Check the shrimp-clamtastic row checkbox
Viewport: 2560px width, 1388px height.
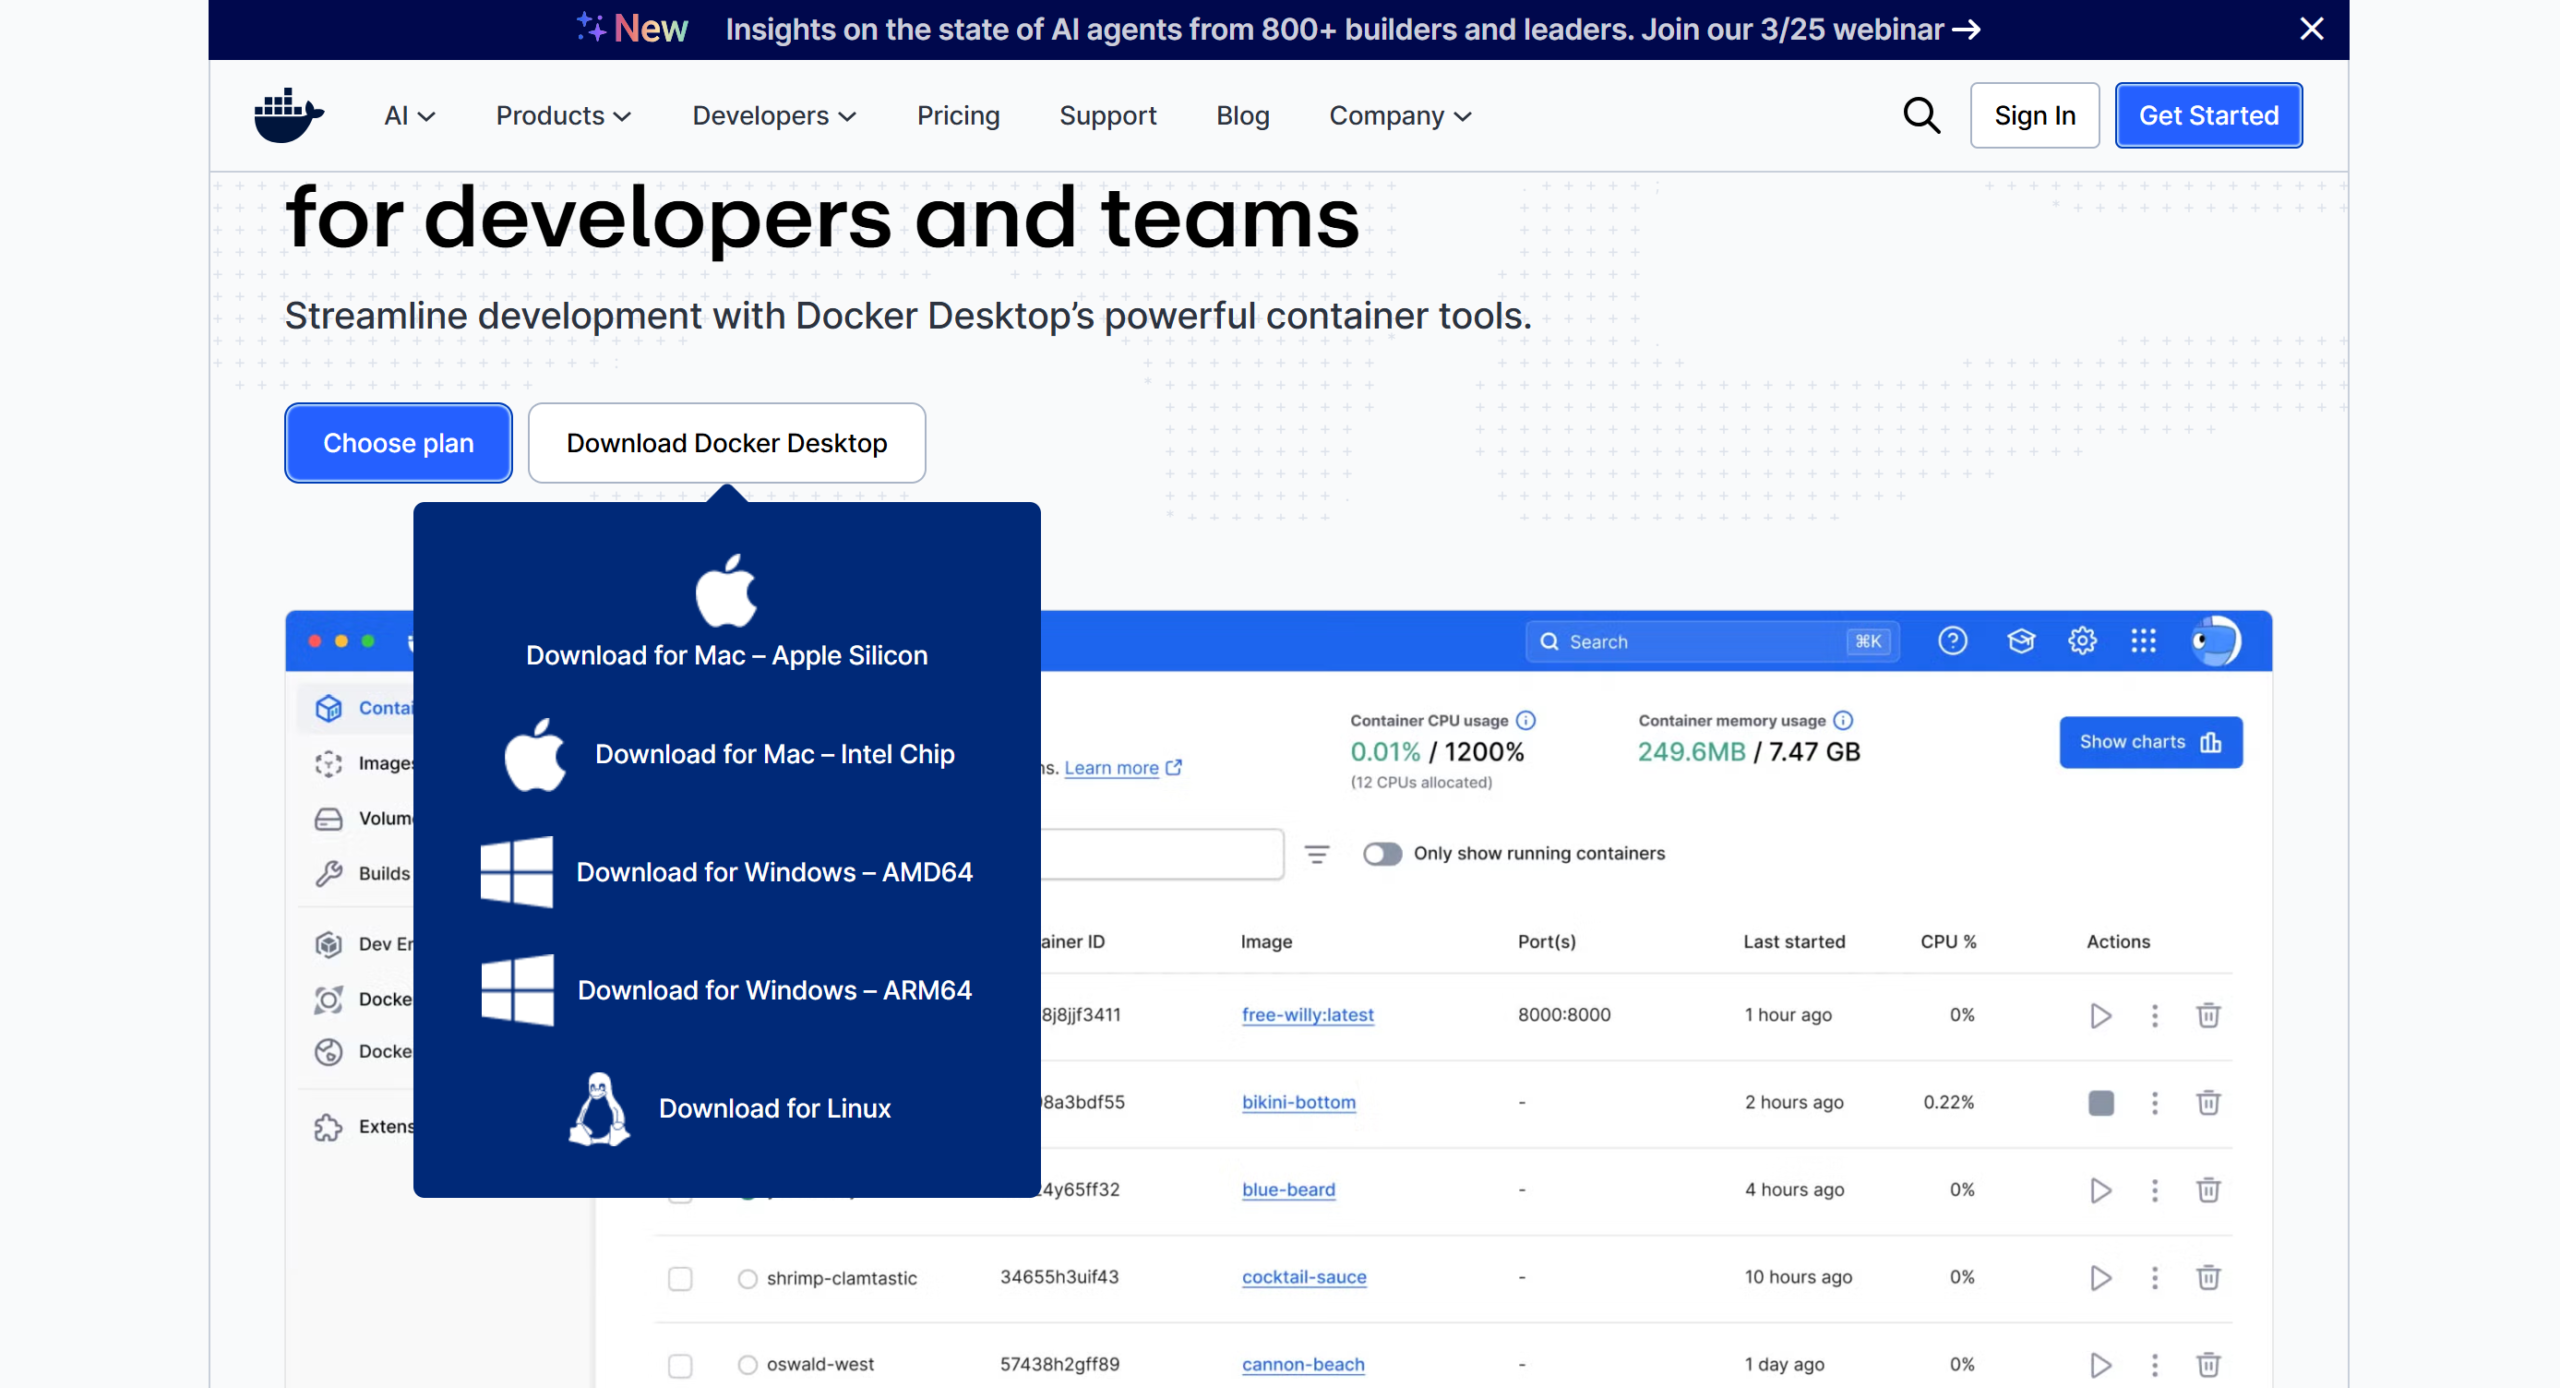pyautogui.click(x=680, y=1278)
